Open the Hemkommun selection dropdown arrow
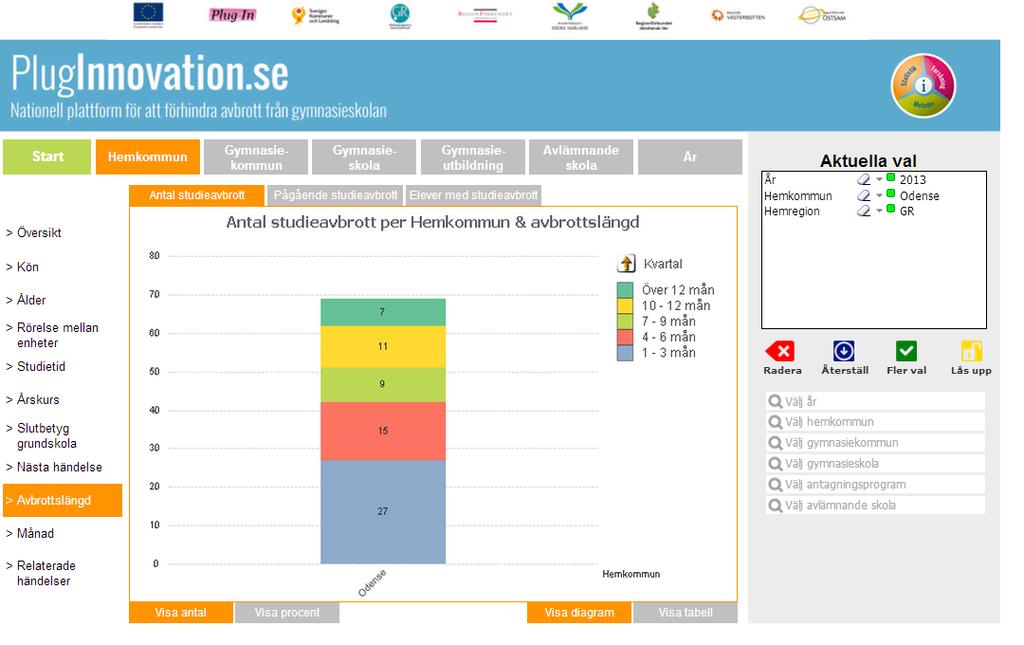1024x645 pixels. tap(880, 195)
